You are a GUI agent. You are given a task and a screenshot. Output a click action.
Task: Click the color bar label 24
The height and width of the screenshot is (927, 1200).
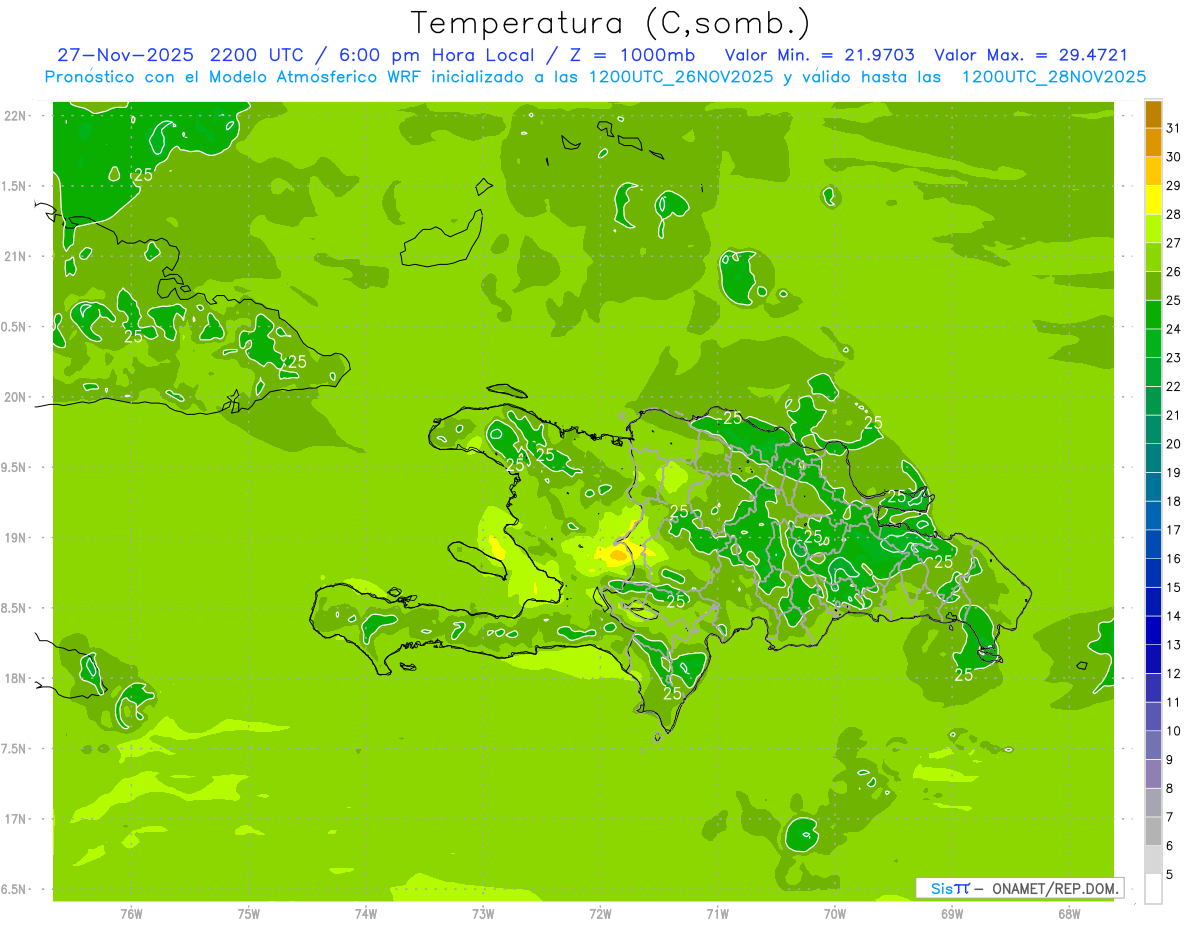[1174, 329]
